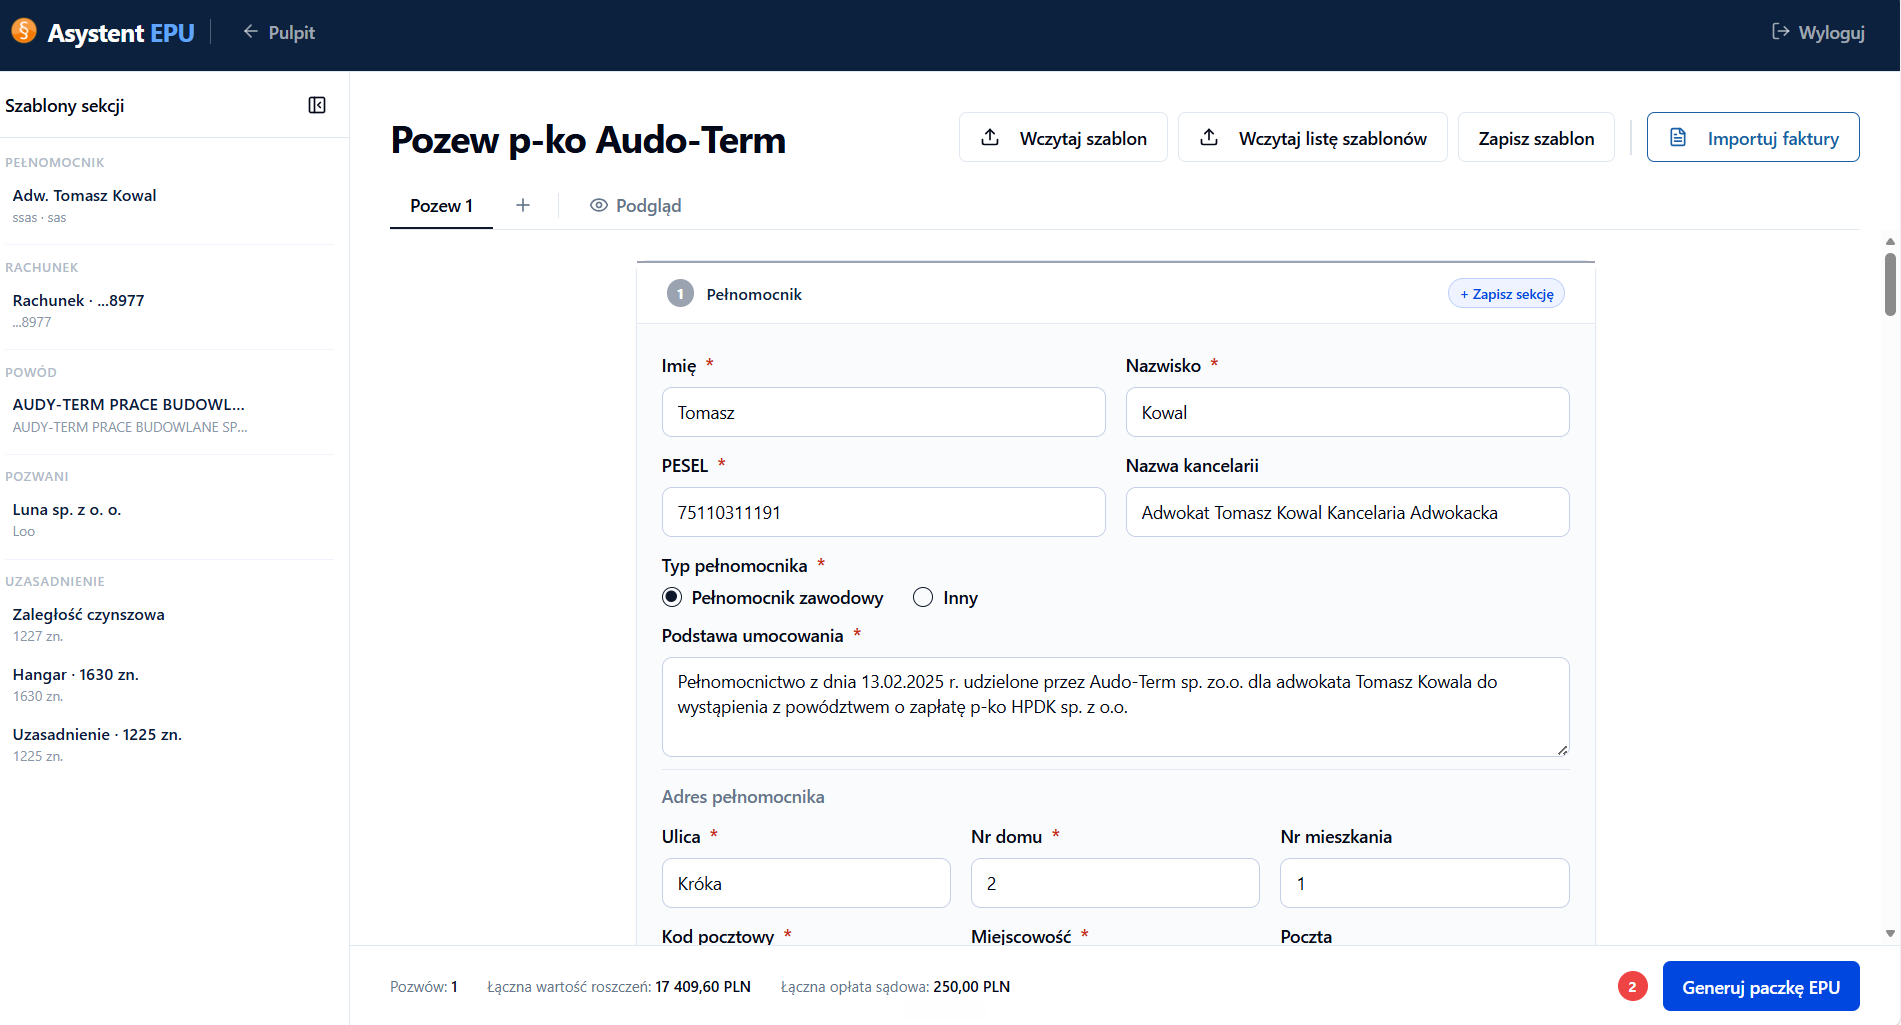Select the Inny radio button
Image resolution: width=1901 pixels, height=1025 pixels.
[923, 597]
